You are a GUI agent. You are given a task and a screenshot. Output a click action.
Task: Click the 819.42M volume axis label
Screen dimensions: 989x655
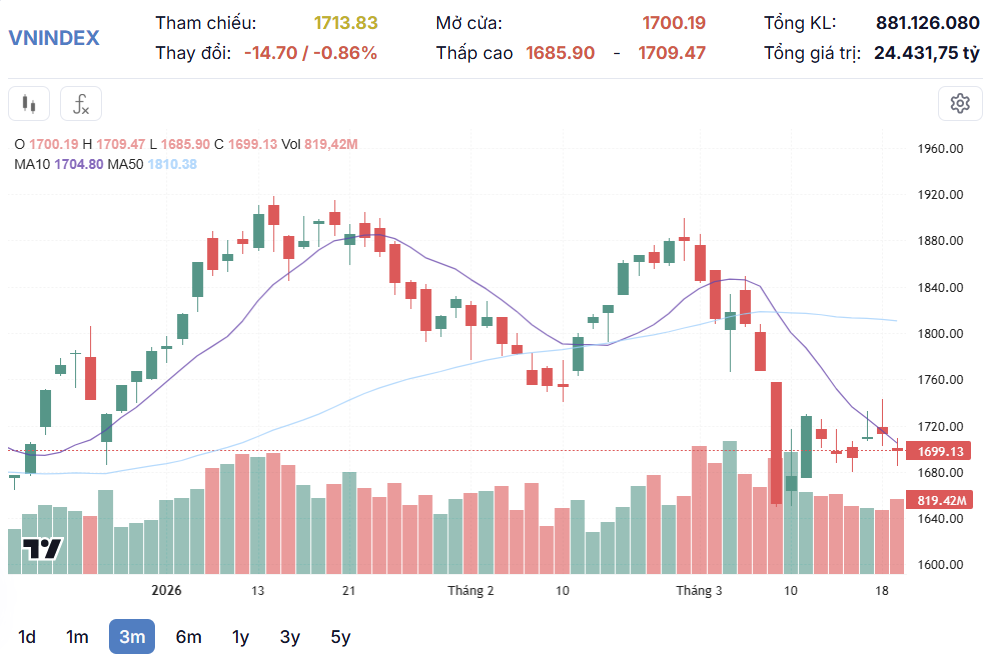click(940, 500)
